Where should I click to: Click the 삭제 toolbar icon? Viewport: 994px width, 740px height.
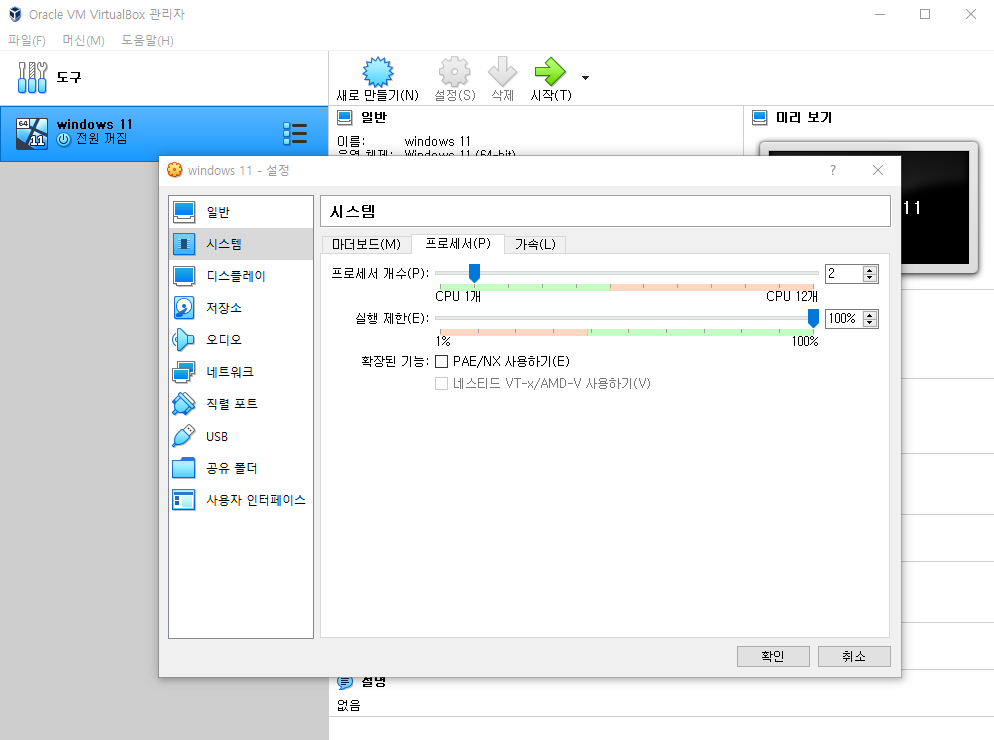click(502, 70)
